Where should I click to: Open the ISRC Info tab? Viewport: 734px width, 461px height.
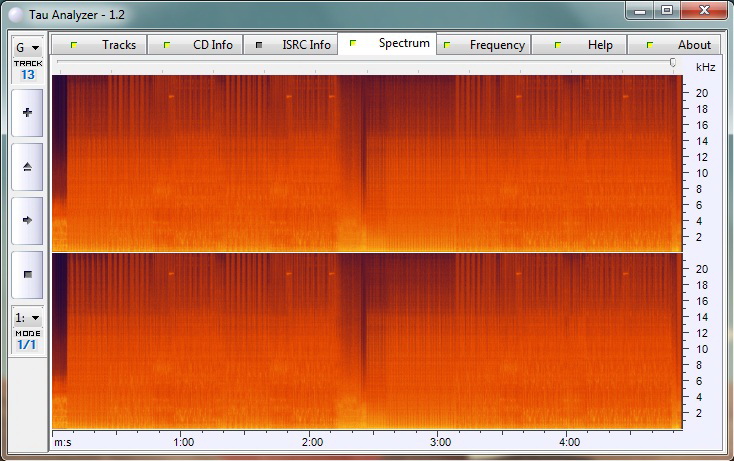point(290,45)
